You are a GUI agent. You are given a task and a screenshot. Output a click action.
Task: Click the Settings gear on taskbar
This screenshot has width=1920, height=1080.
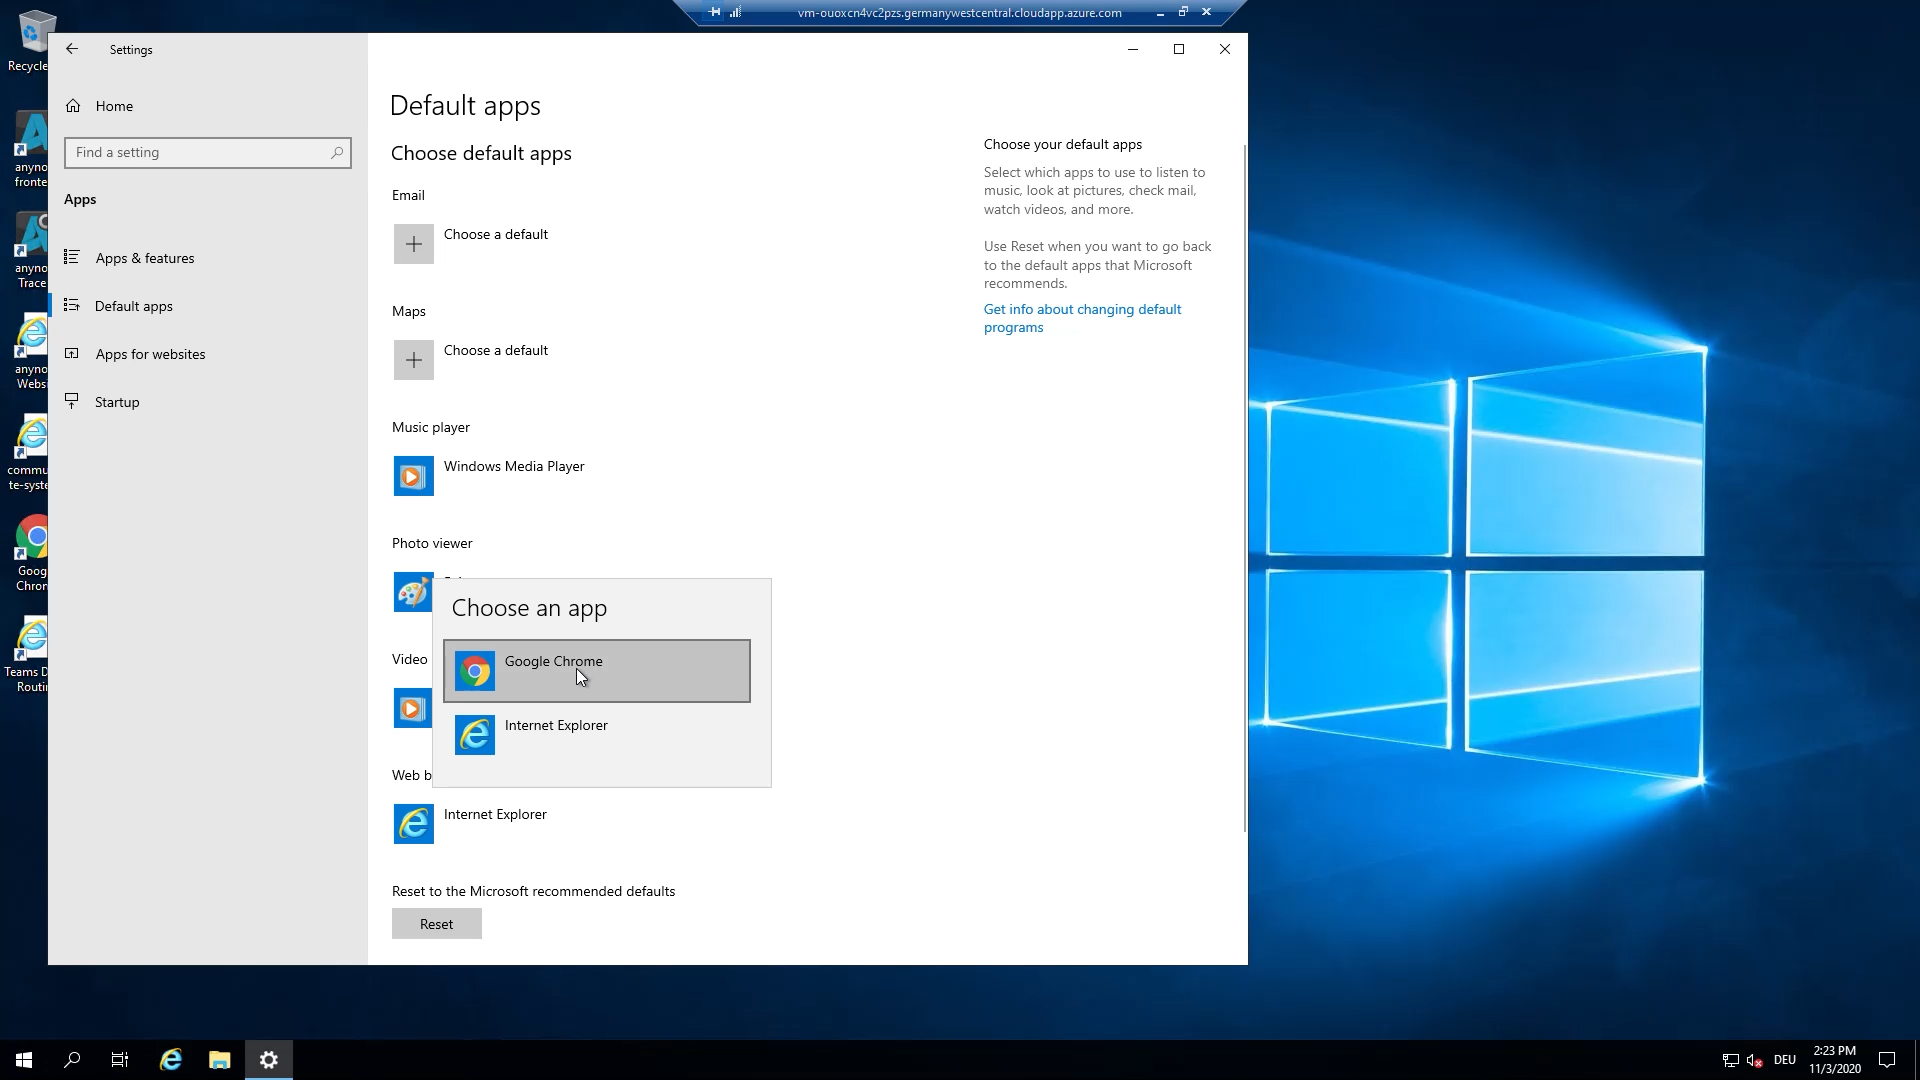click(269, 1060)
